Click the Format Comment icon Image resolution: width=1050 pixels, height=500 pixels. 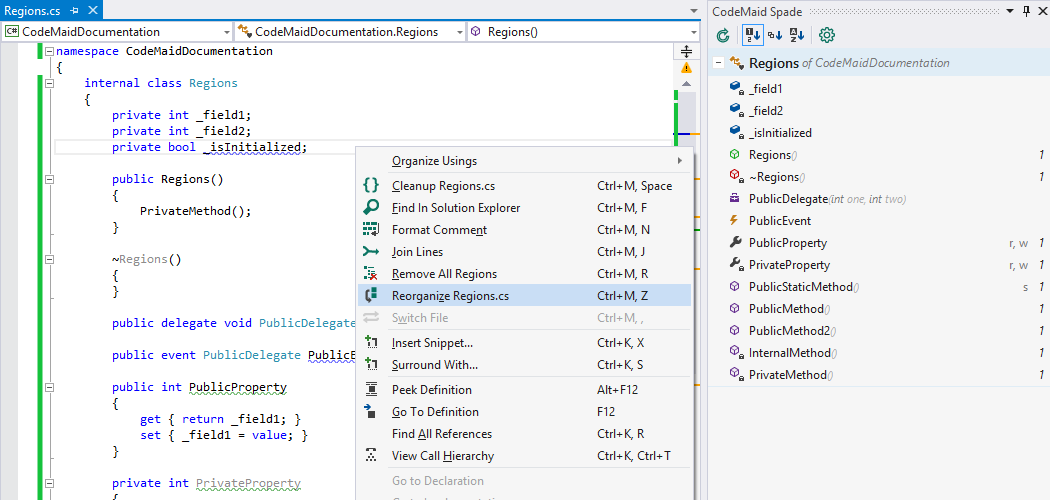click(371, 230)
